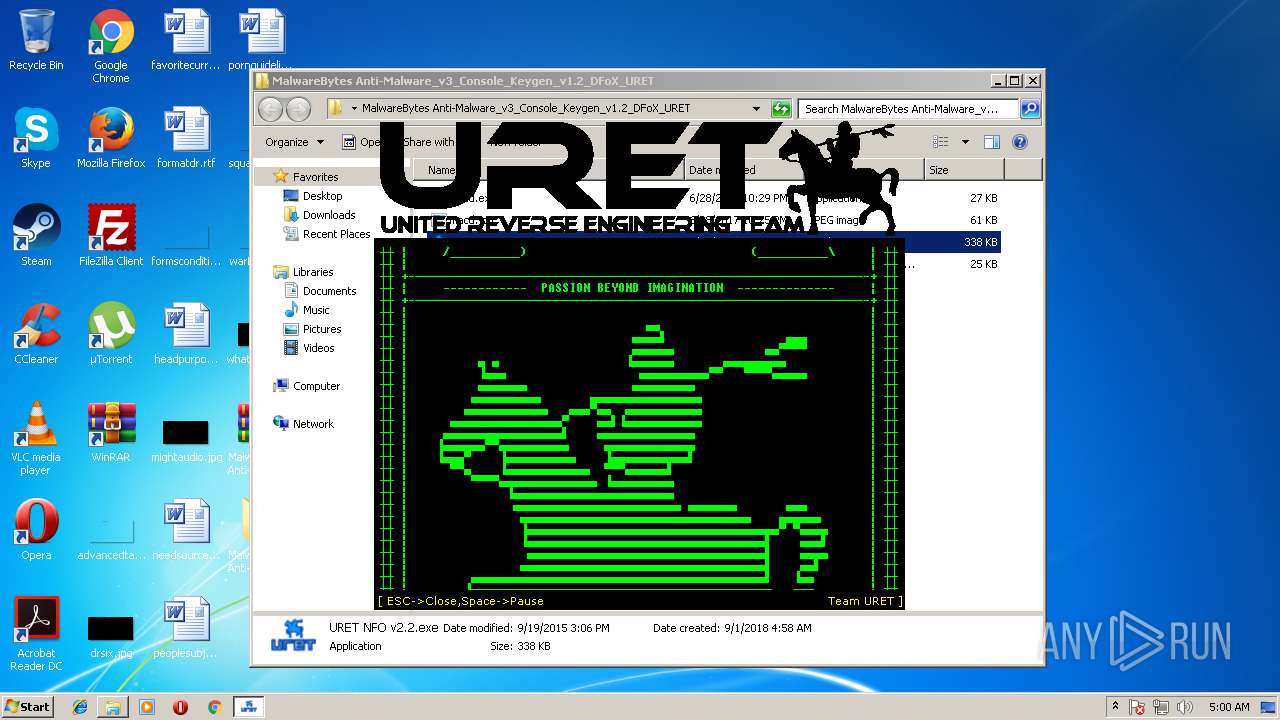Open VLC media player shortcut

click(x=36, y=438)
